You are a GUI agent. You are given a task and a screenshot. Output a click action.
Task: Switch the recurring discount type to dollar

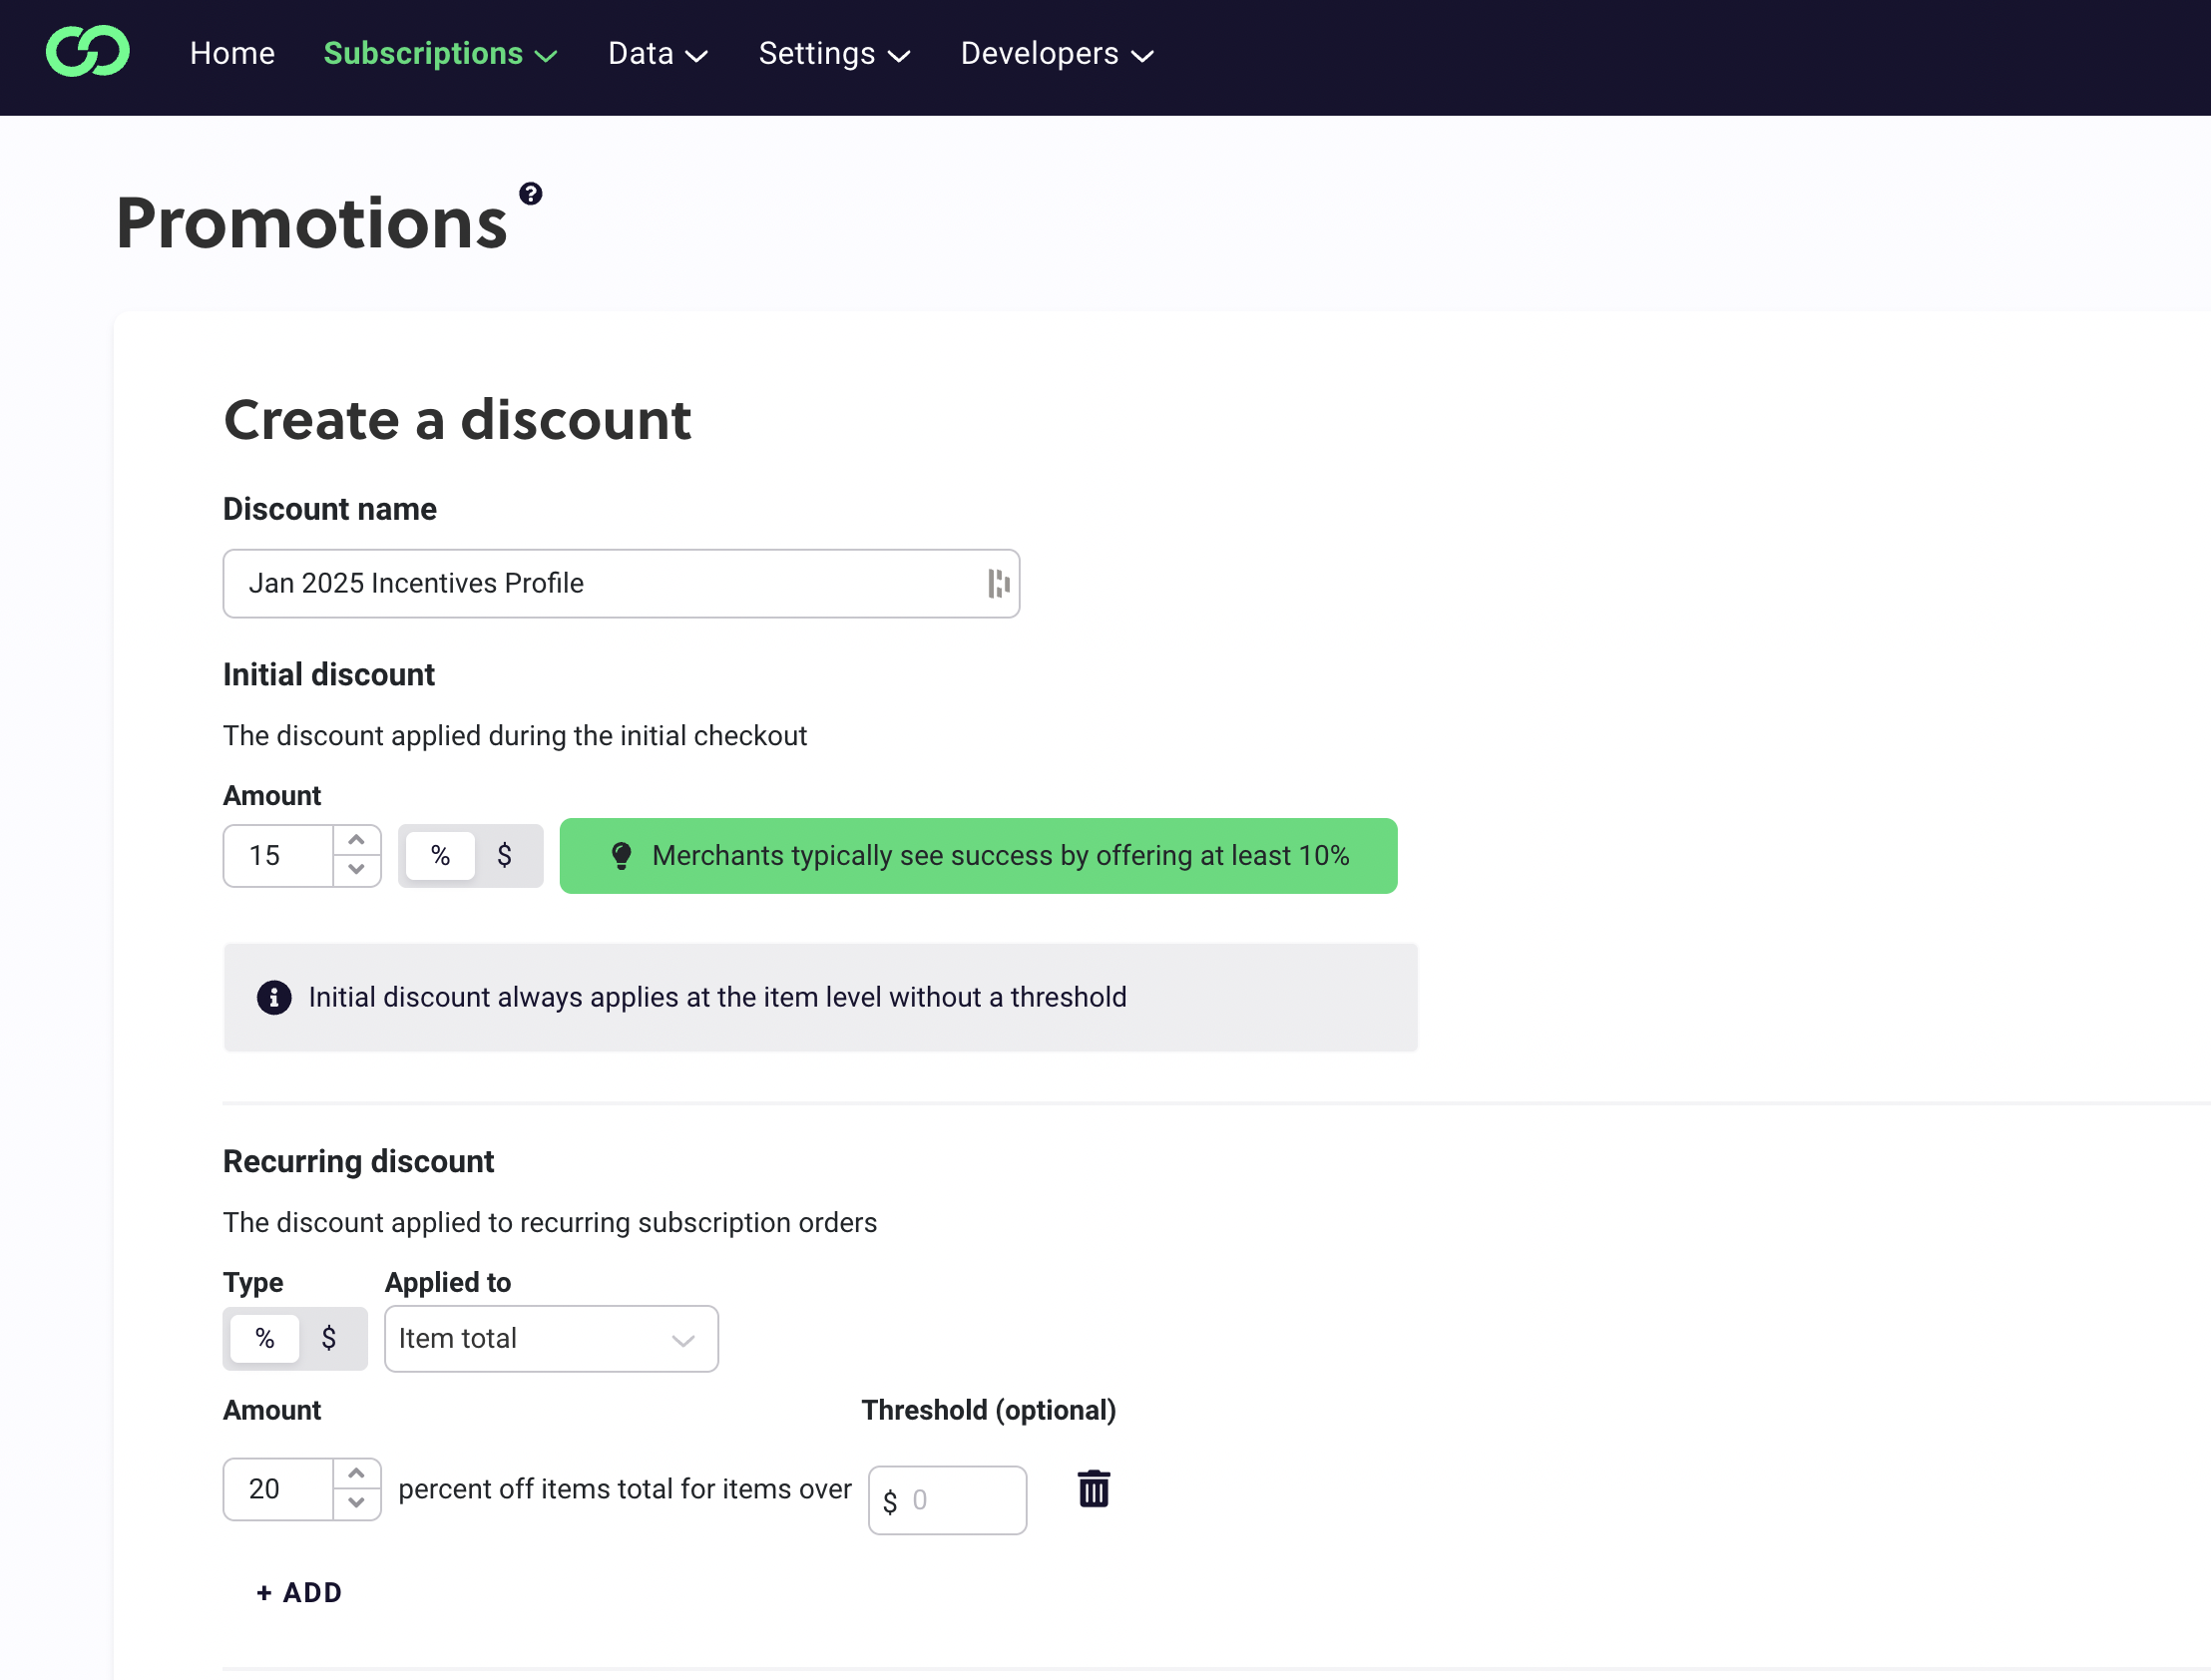(329, 1339)
